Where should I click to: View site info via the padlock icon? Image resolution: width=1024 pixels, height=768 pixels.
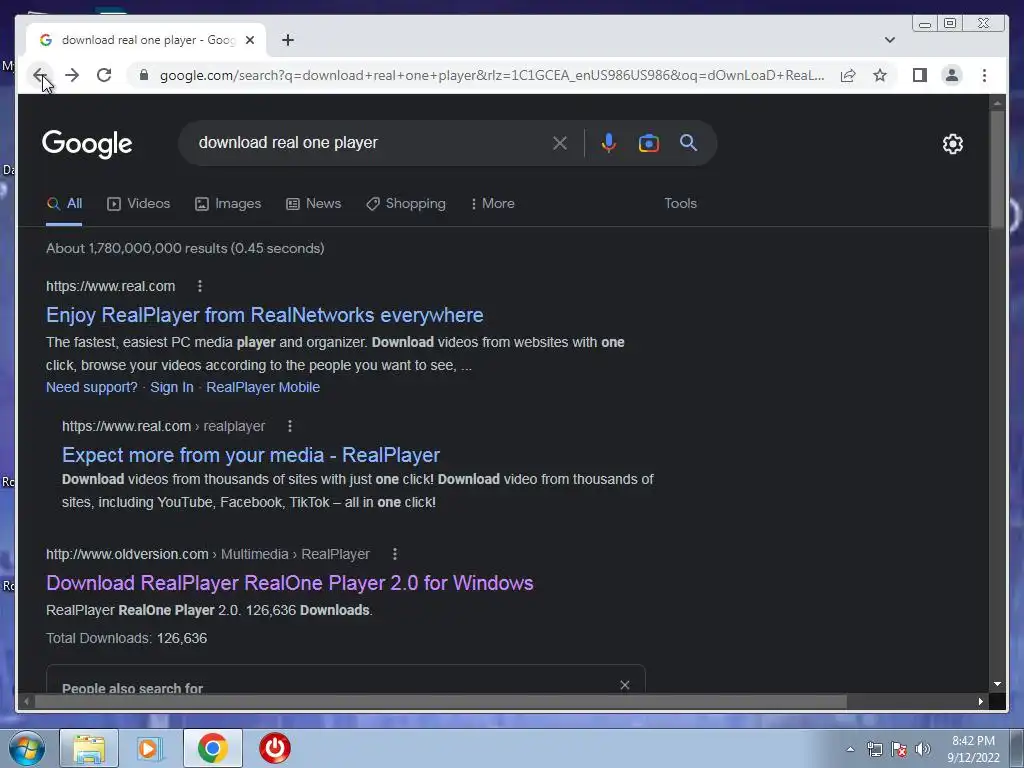coord(144,75)
